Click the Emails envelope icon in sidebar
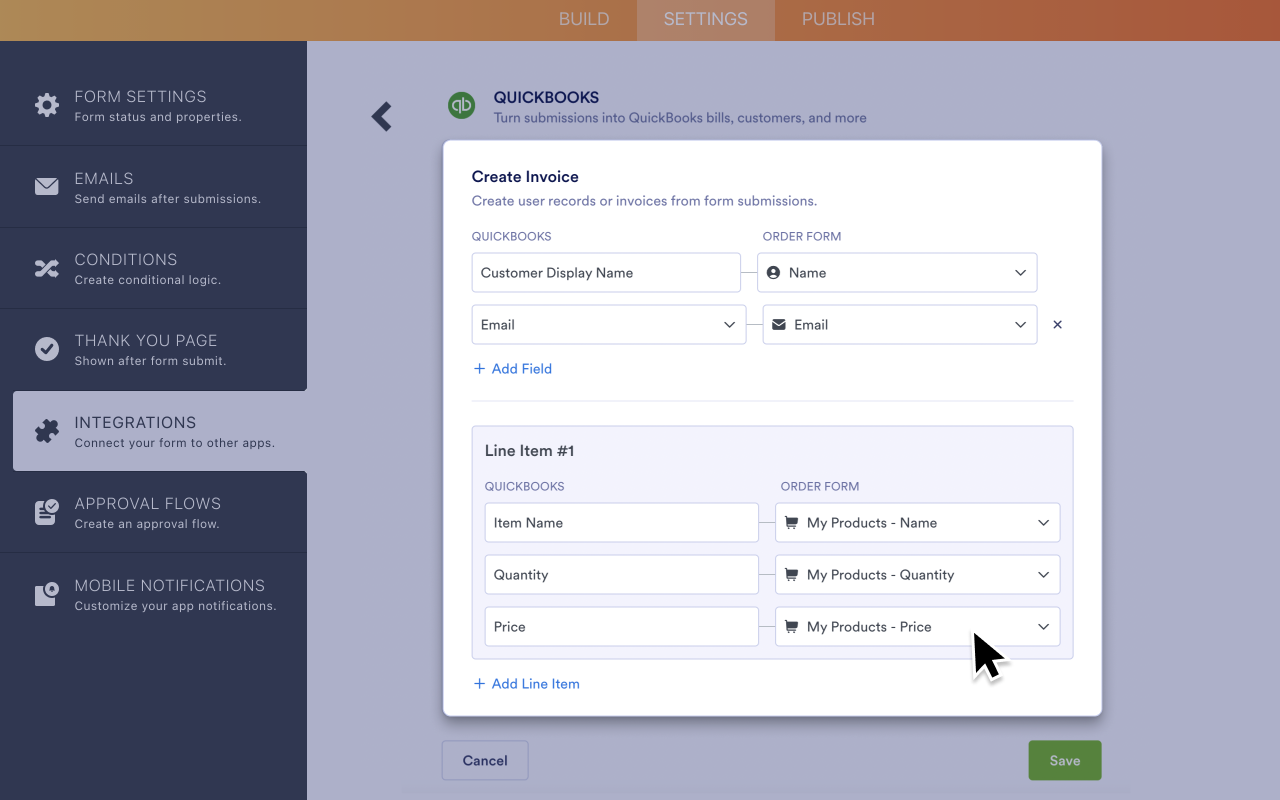Screen dimensions: 1280x800 47,187
